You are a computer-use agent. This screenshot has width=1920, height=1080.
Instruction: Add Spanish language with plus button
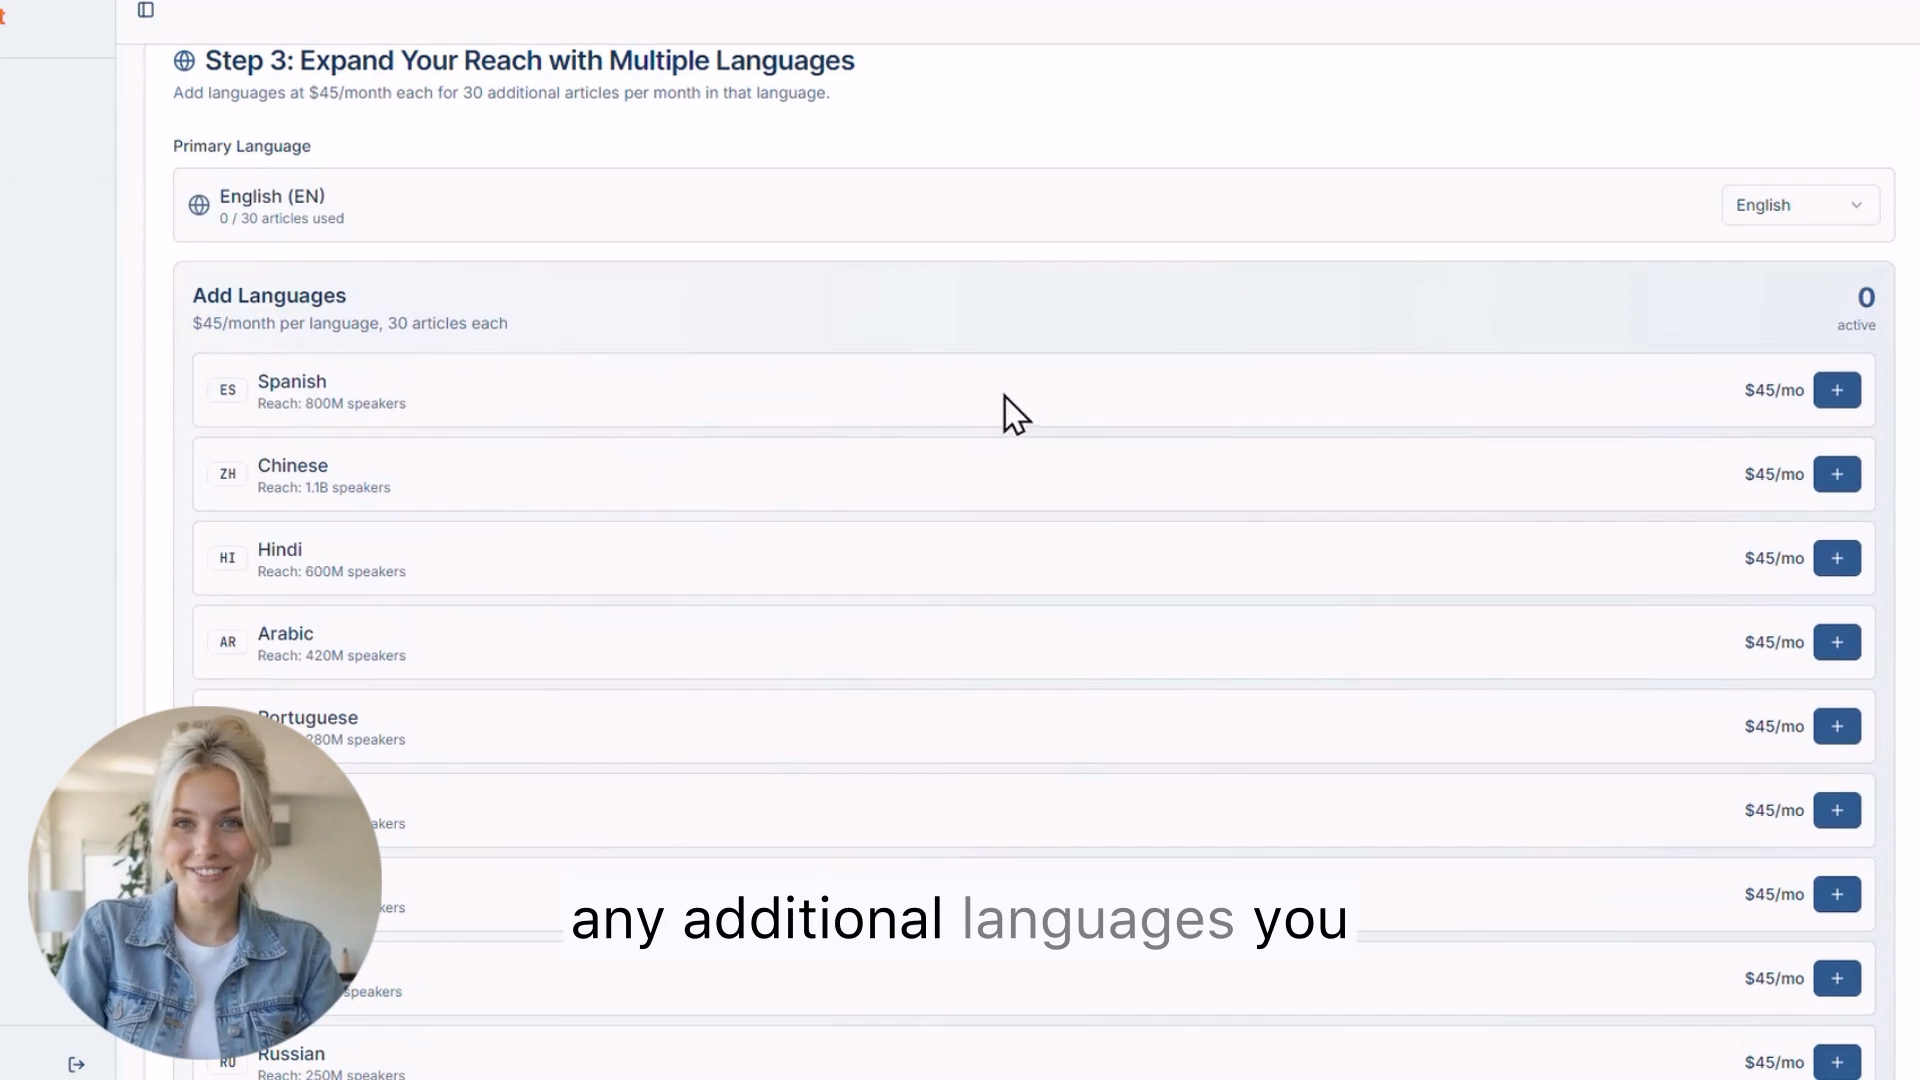(1836, 390)
